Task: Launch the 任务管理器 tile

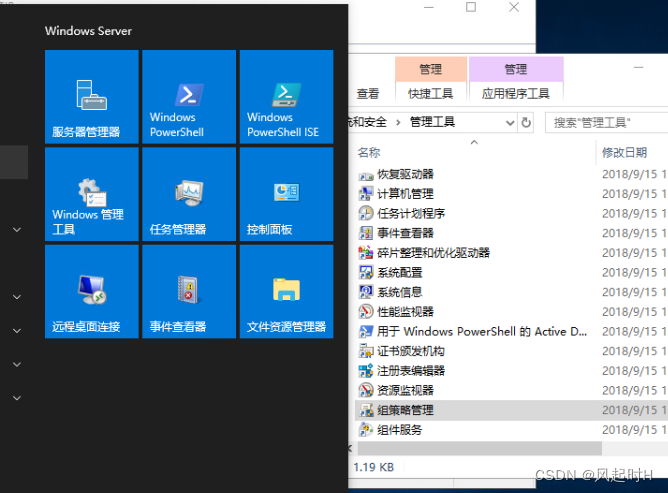Action: point(189,194)
